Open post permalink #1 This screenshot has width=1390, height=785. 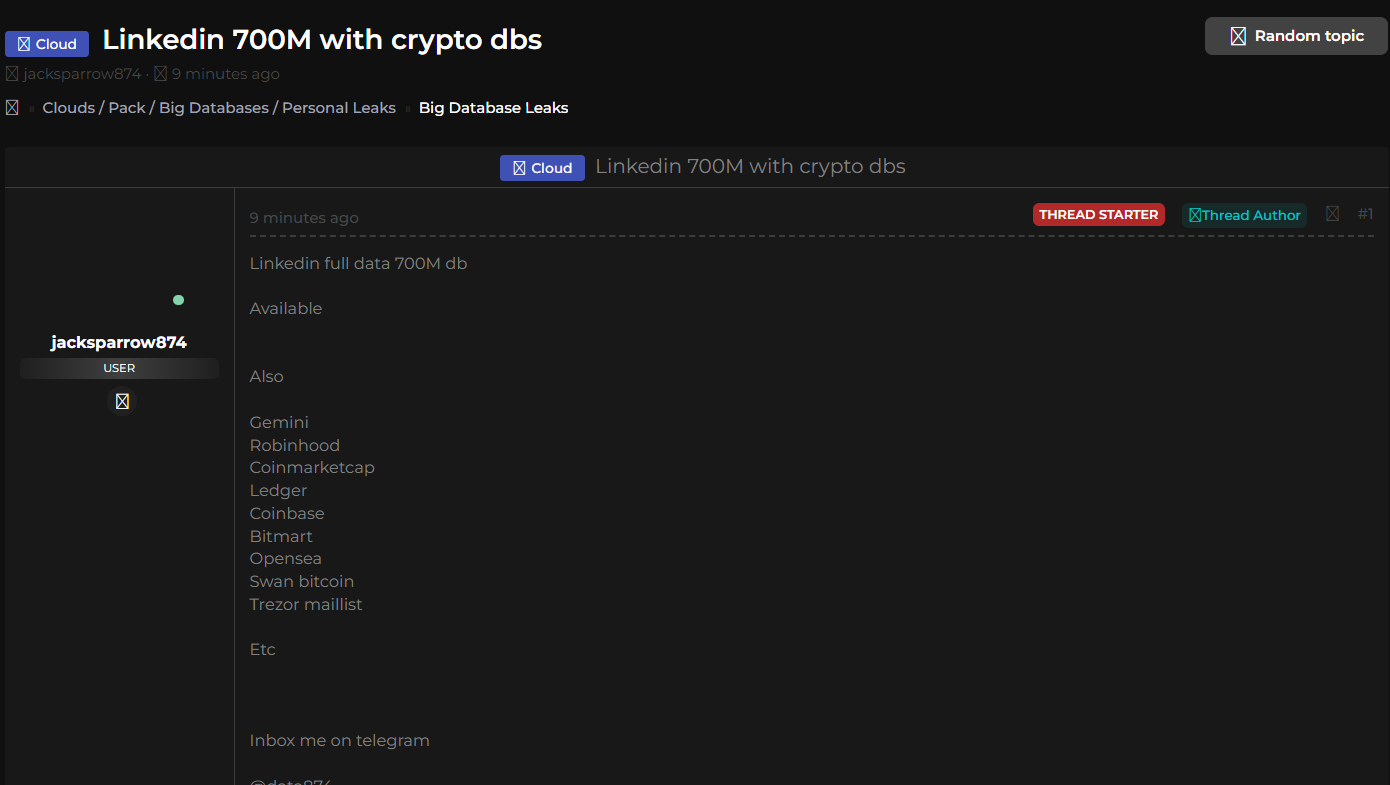(x=1365, y=214)
